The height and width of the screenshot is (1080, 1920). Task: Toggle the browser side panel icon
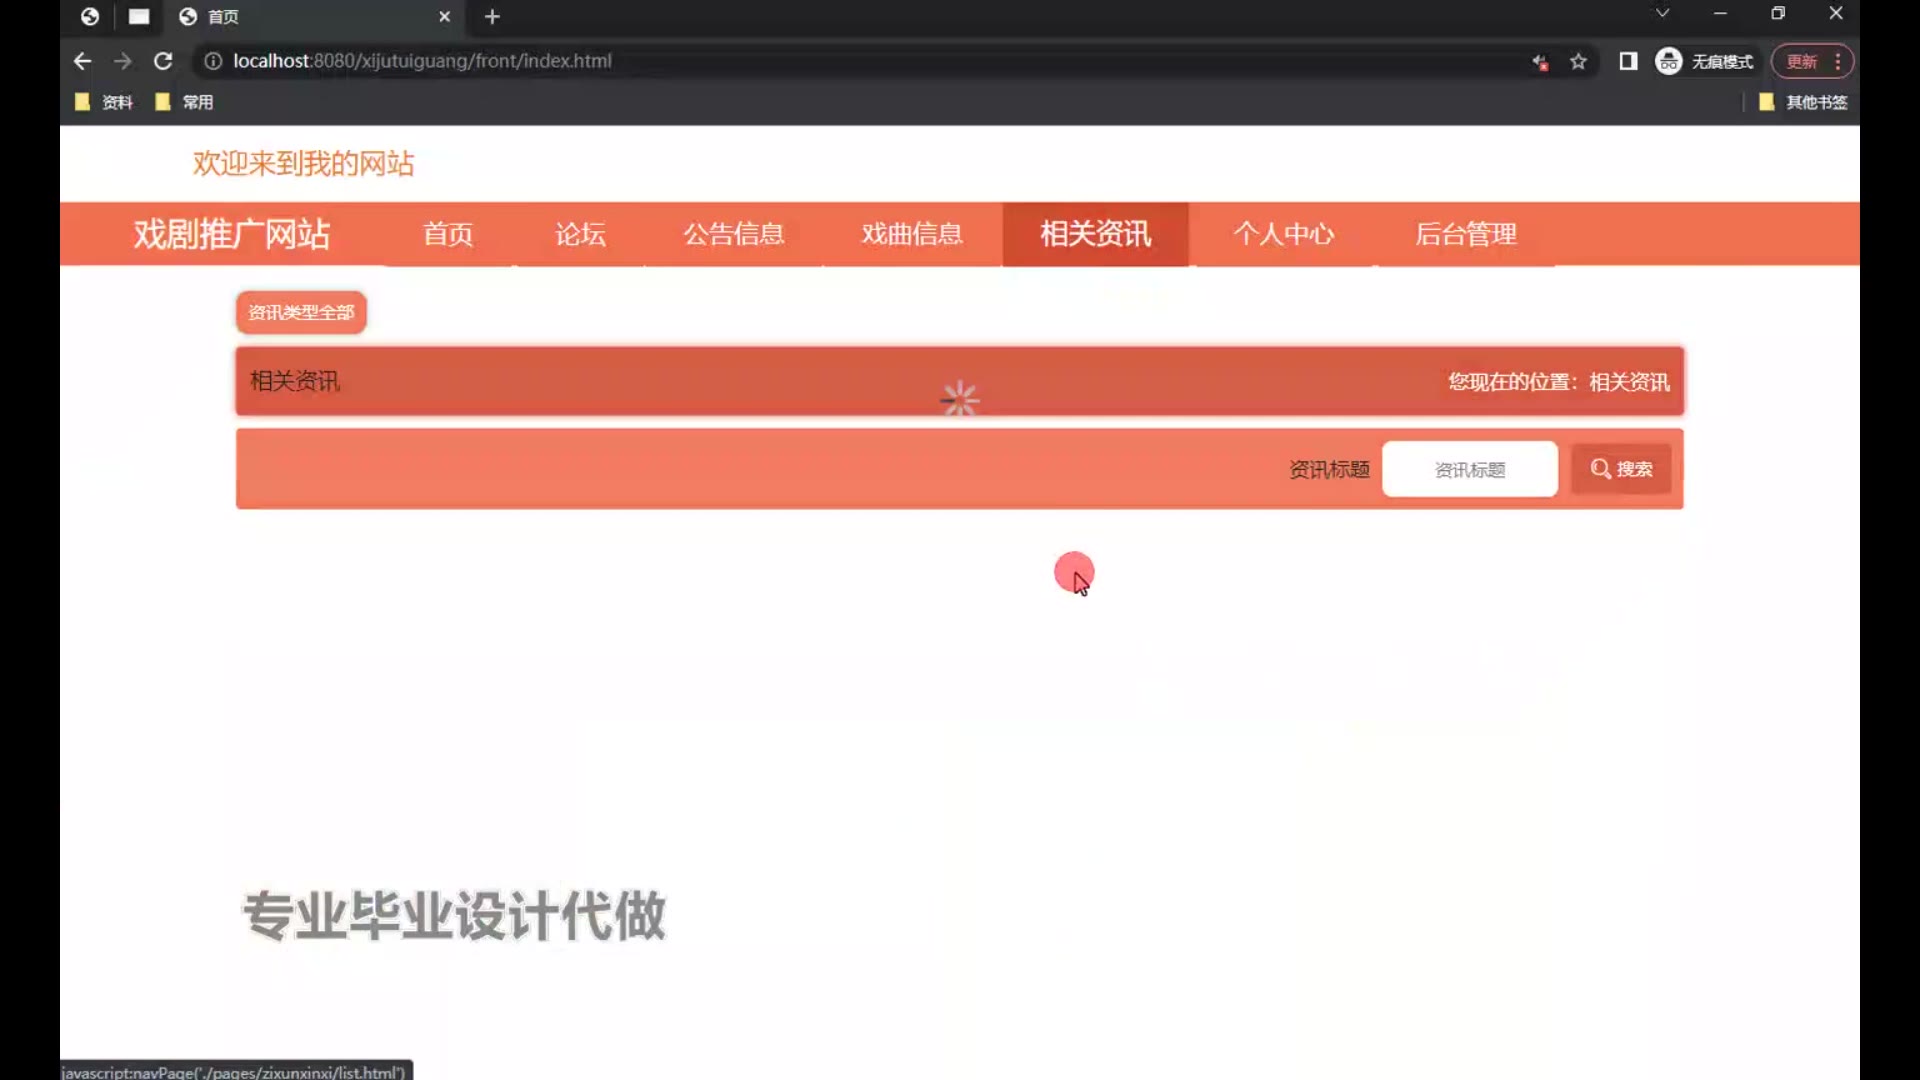click(1628, 62)
